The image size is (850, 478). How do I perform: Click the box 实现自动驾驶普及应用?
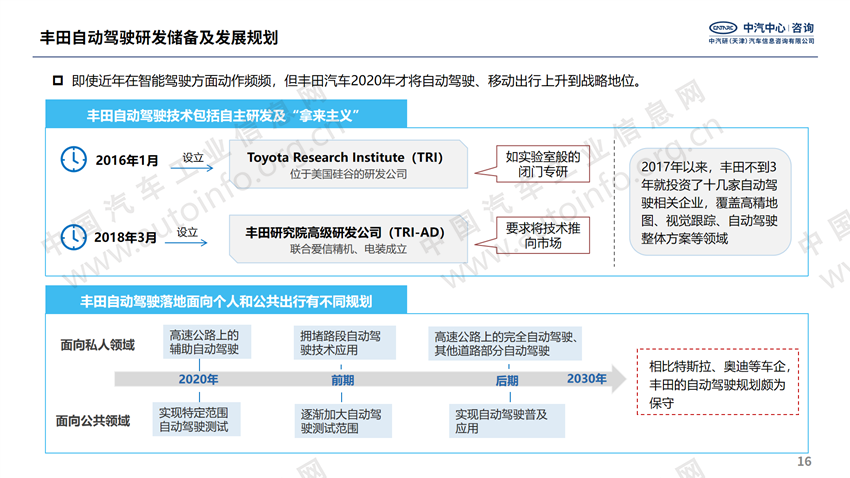(507, 421)
